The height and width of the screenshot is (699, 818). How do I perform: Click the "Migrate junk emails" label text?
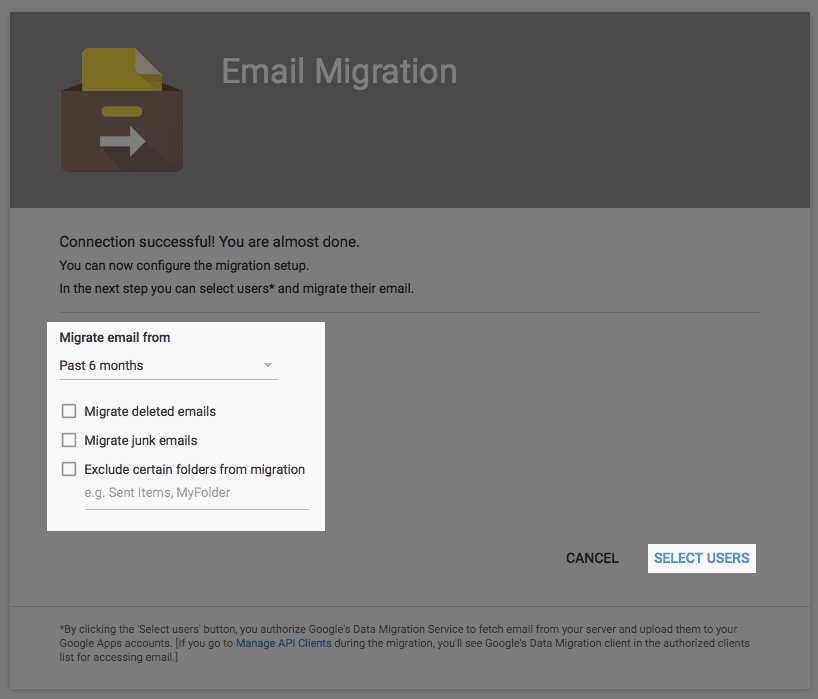(x=140, y=440)
